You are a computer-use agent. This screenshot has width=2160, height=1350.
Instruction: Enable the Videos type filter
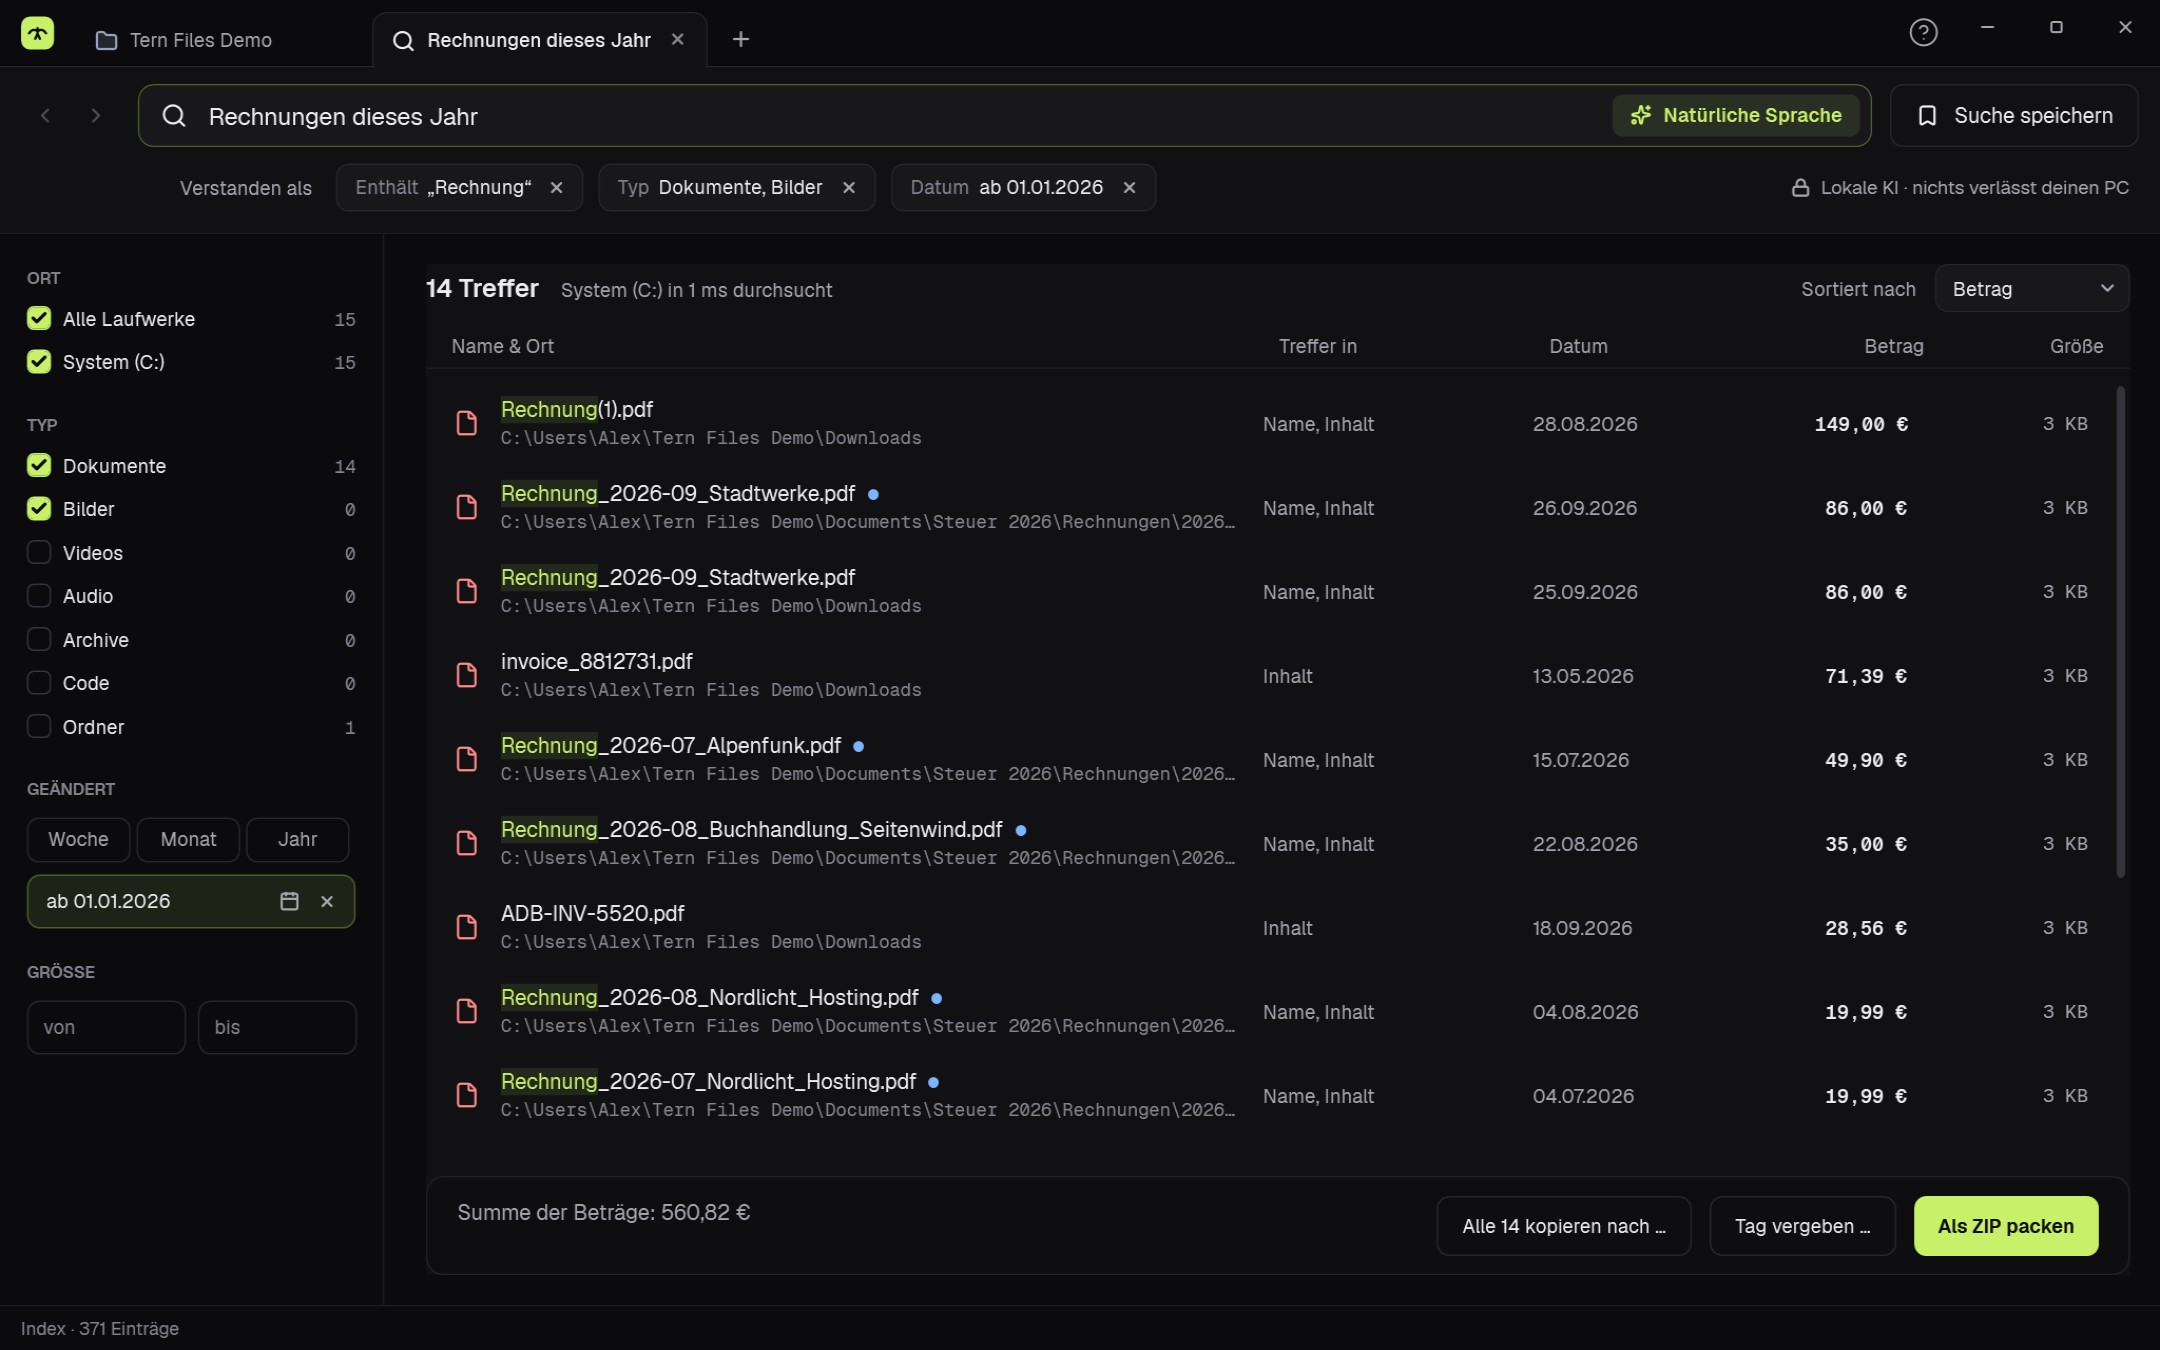pyautogui.click(x=39, y=552)
